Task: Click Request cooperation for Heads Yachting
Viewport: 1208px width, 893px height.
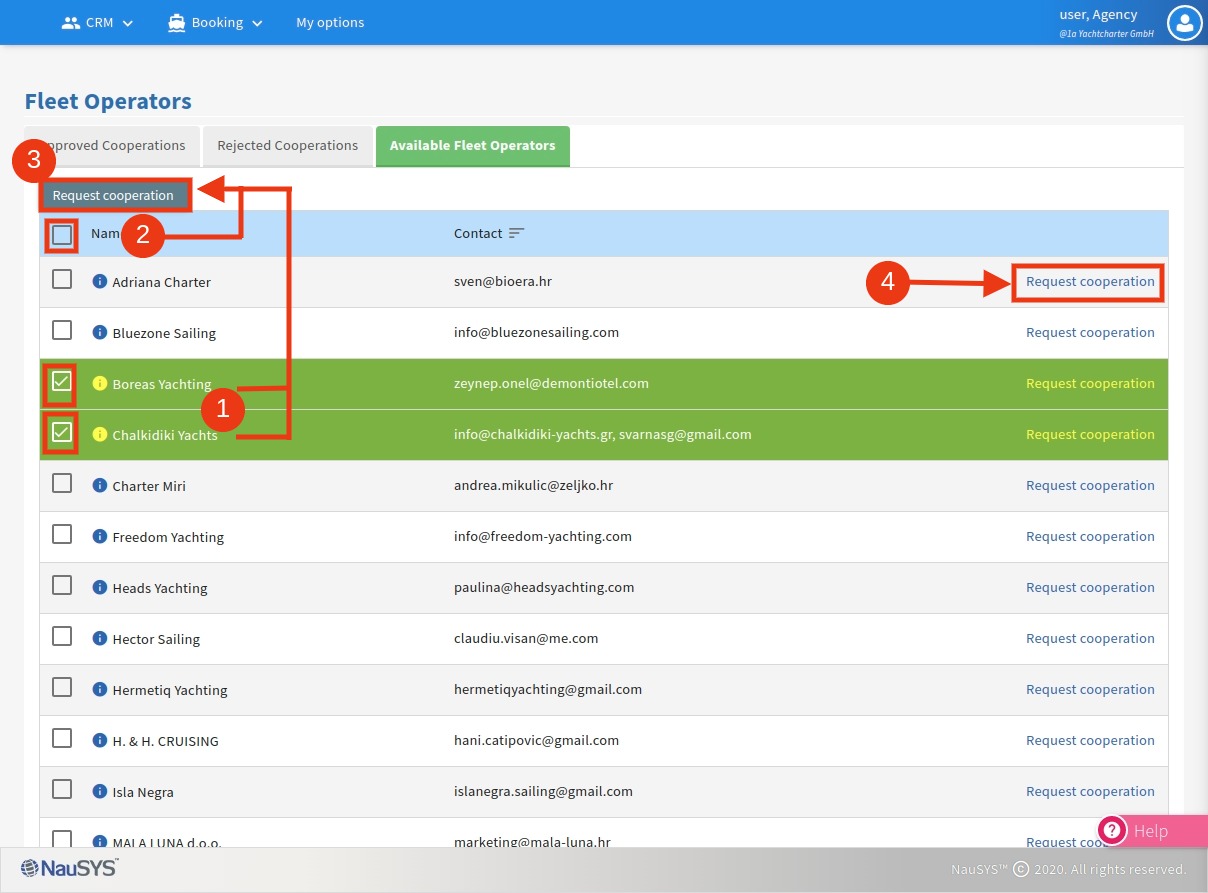Action: (x=1090, y=588)
